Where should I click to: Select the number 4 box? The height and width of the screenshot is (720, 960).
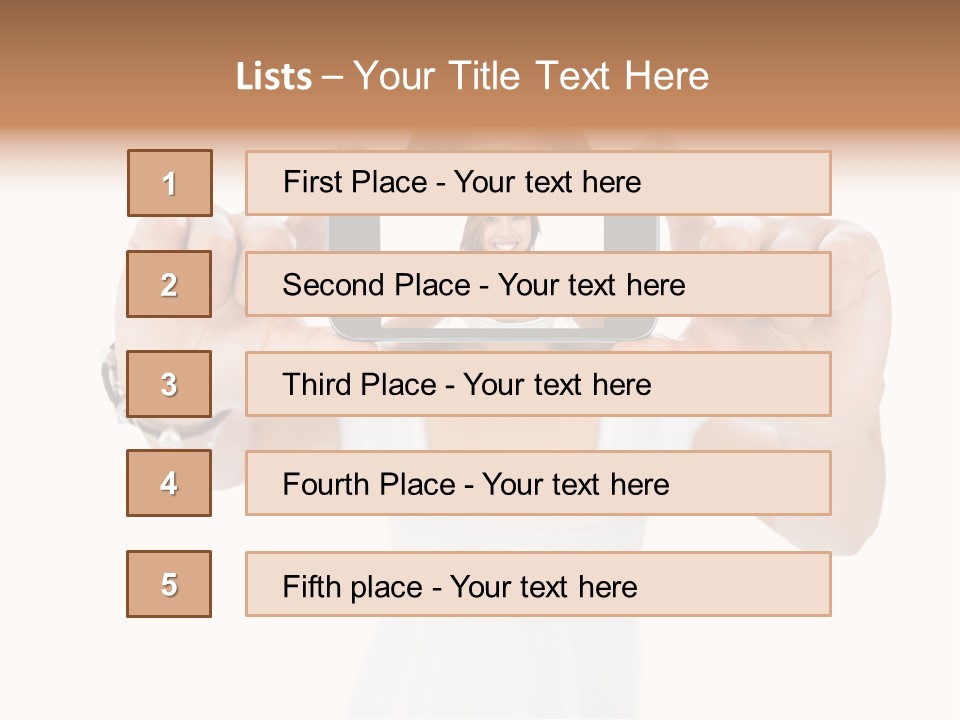tap(169, 483)
